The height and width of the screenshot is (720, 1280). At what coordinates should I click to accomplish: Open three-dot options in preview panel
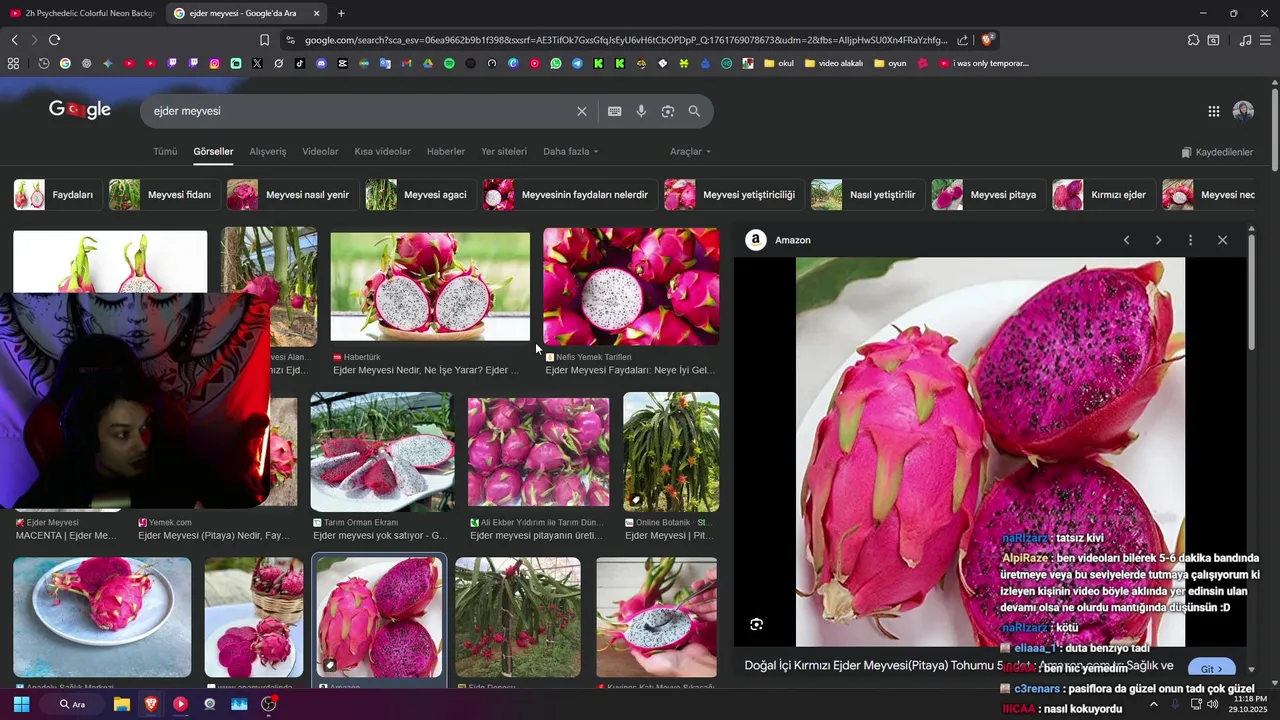(1190, 240)
